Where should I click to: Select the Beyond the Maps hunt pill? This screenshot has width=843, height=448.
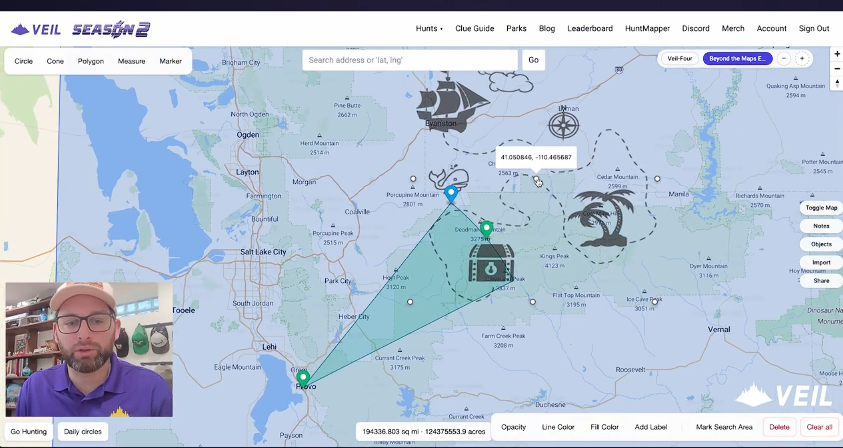point(737,59)
